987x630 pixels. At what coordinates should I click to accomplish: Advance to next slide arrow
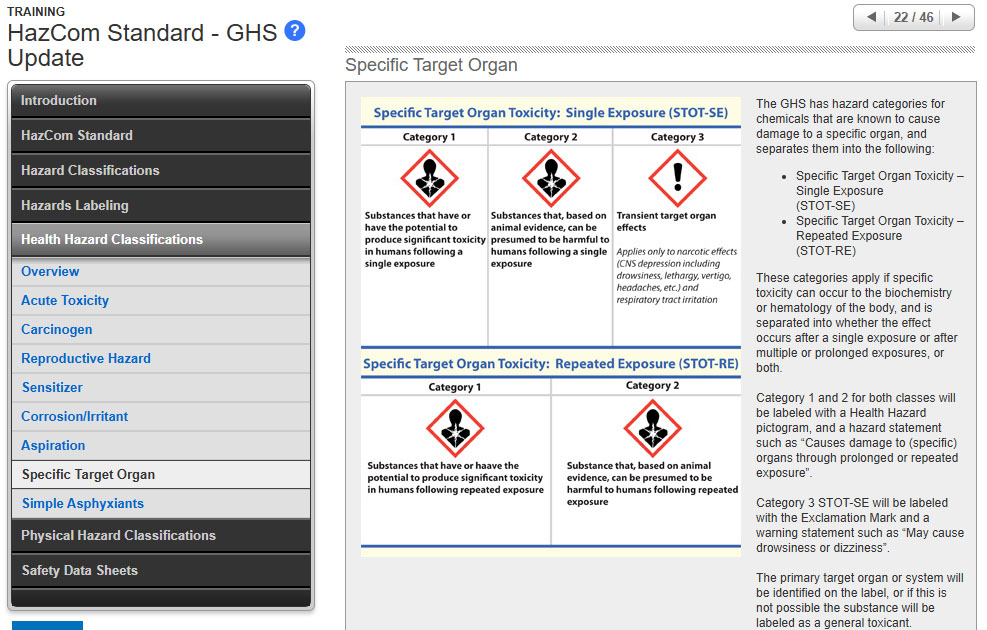(957, 17)
